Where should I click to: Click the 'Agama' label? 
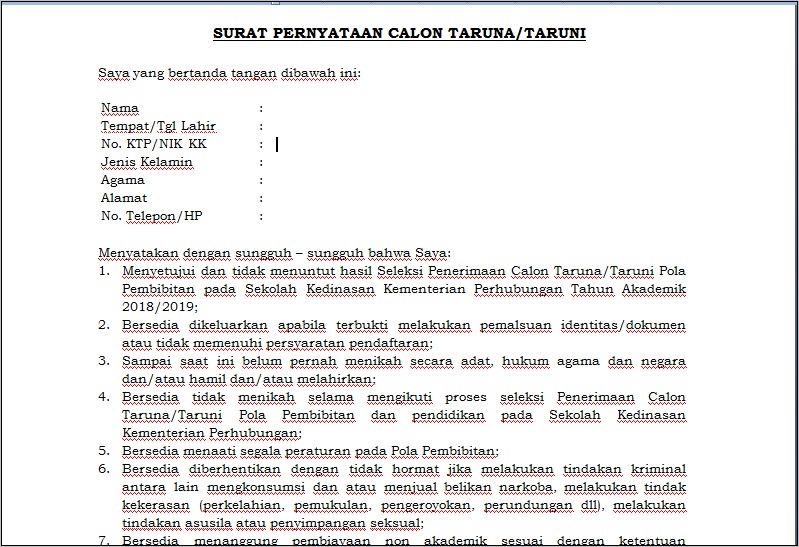point(123,180)
